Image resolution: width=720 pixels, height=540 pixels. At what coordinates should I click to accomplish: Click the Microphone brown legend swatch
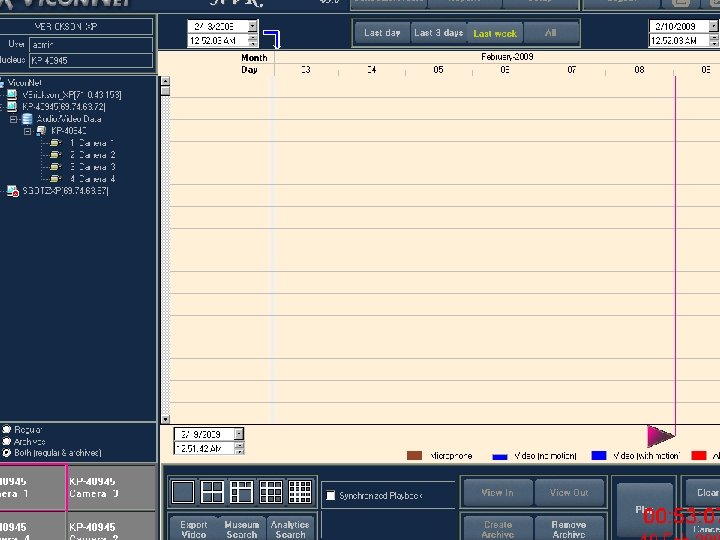click(x=414, y=456)
